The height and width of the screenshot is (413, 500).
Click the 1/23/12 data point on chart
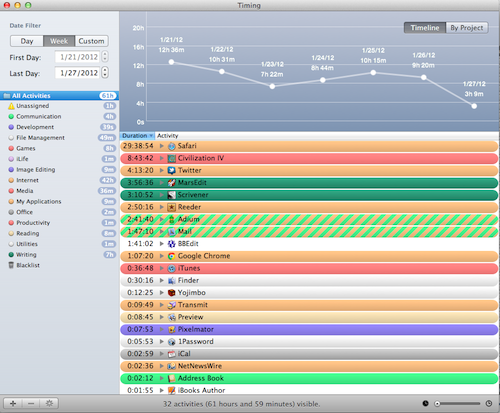coord(272,86)
